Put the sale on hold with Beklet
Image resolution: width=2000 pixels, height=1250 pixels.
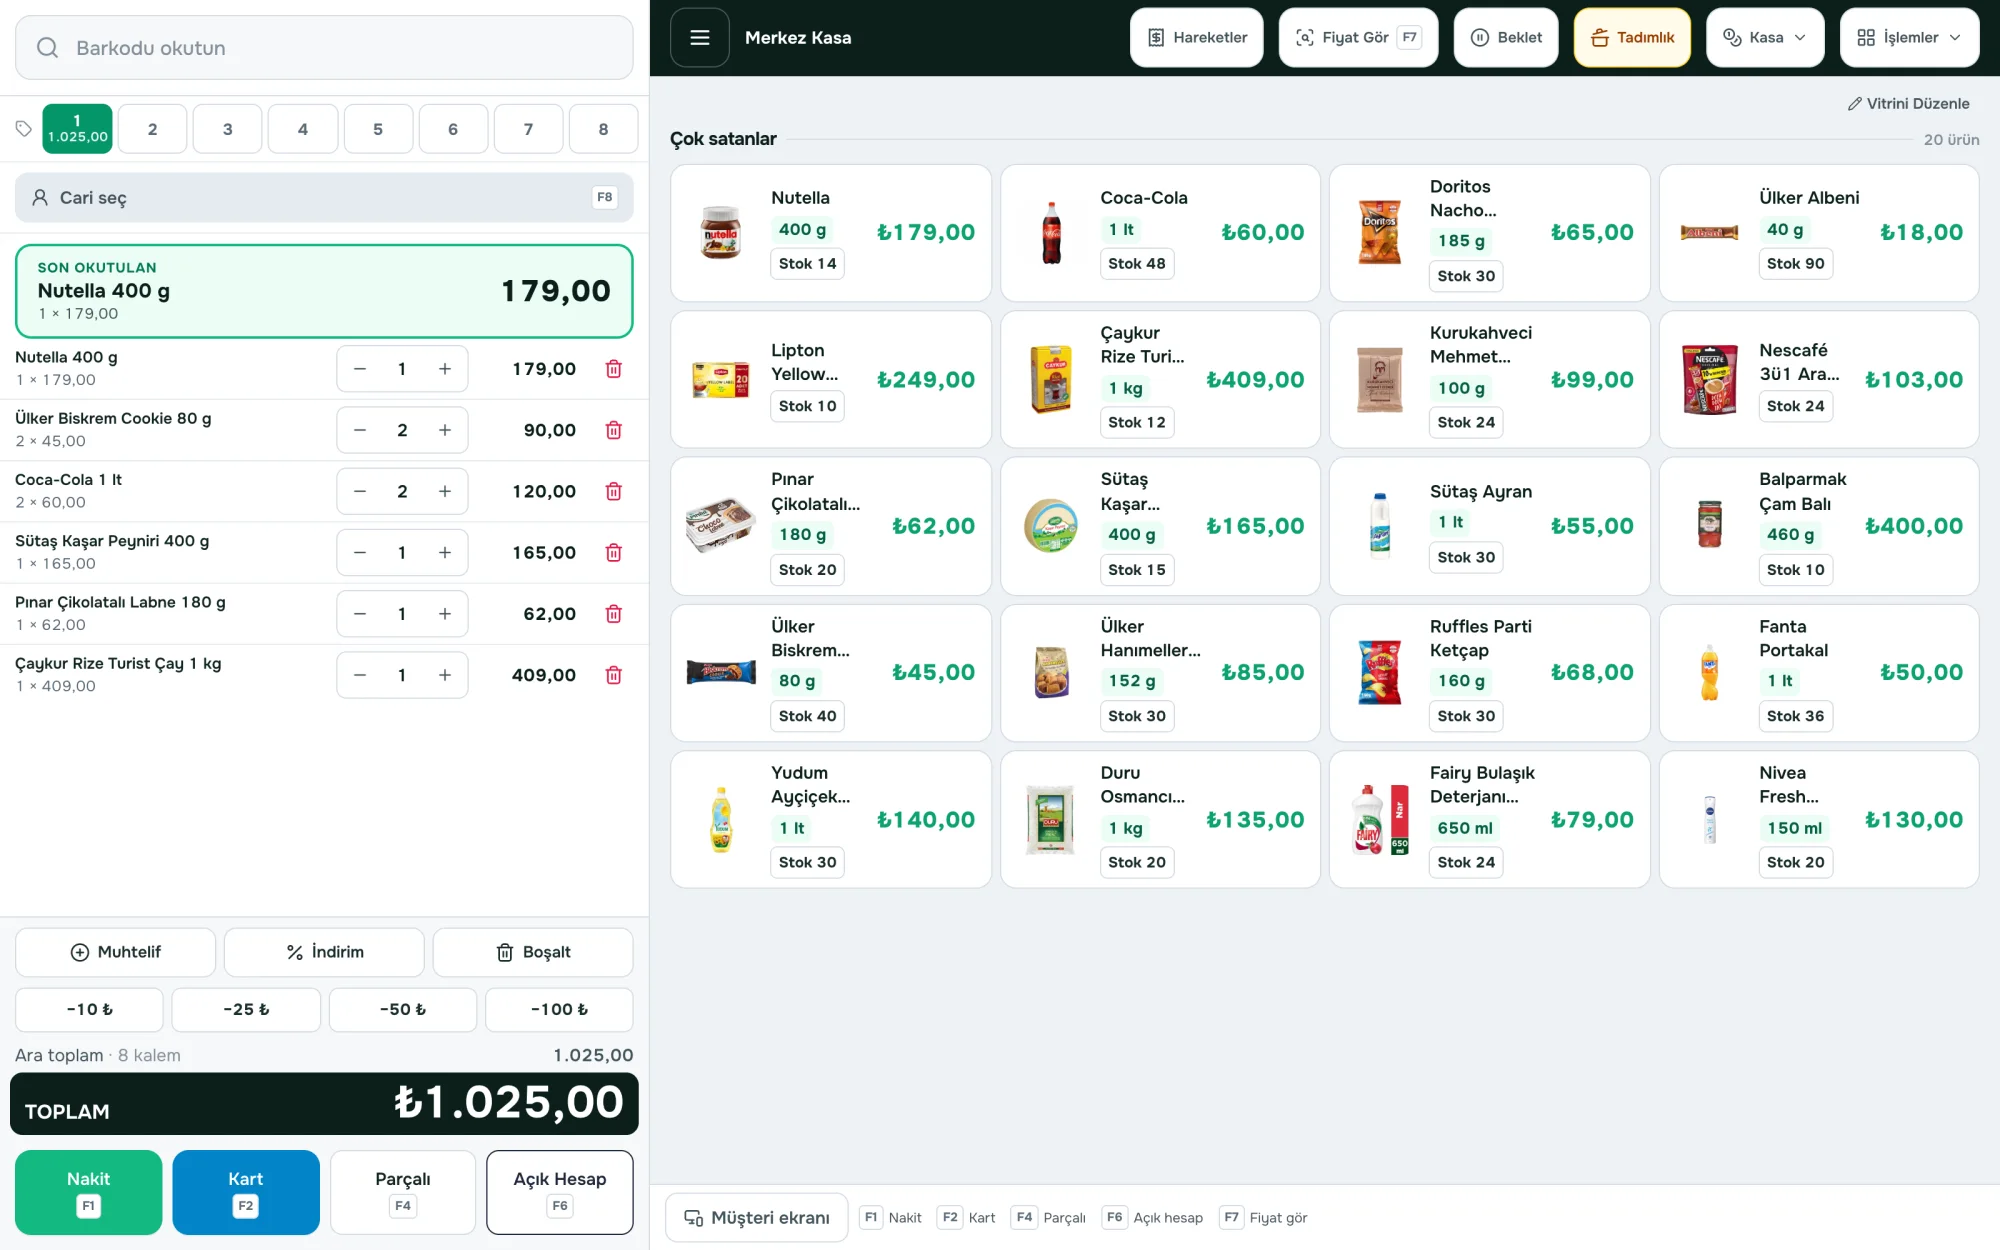click(1506, 38)
